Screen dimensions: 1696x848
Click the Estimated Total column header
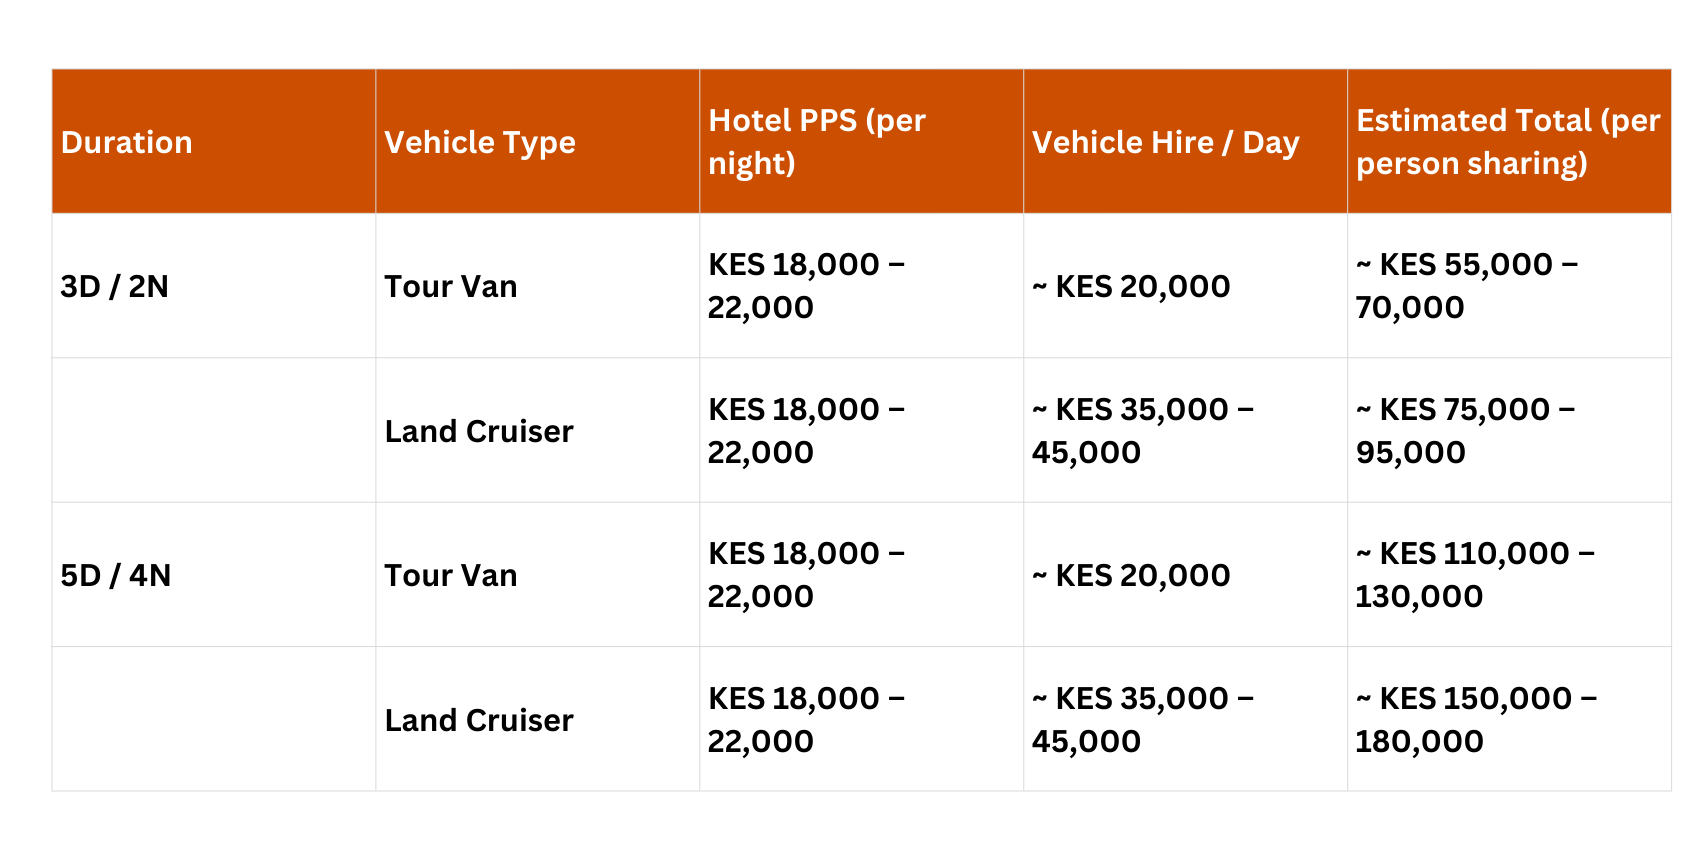[x=1508, y=141]
